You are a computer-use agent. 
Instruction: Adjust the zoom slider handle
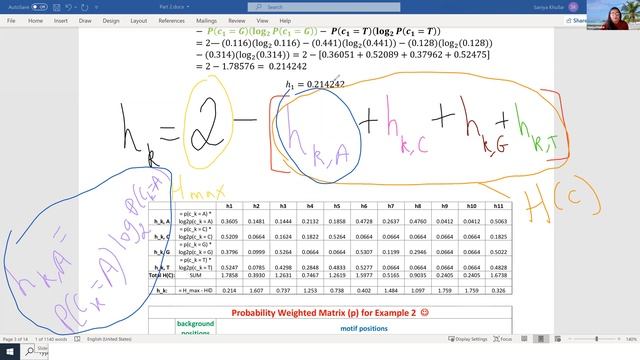596,339
